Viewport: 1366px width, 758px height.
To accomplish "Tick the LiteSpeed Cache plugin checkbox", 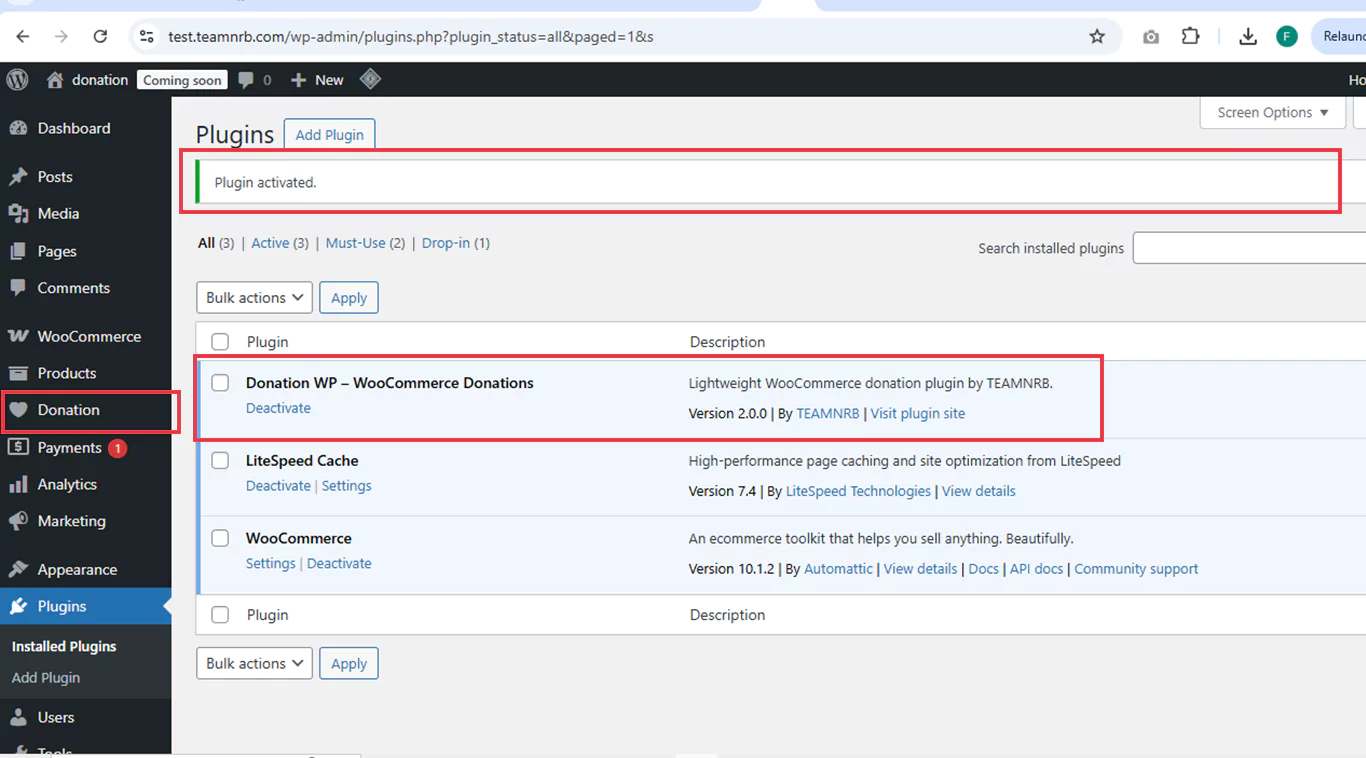I will pos(220,461).
